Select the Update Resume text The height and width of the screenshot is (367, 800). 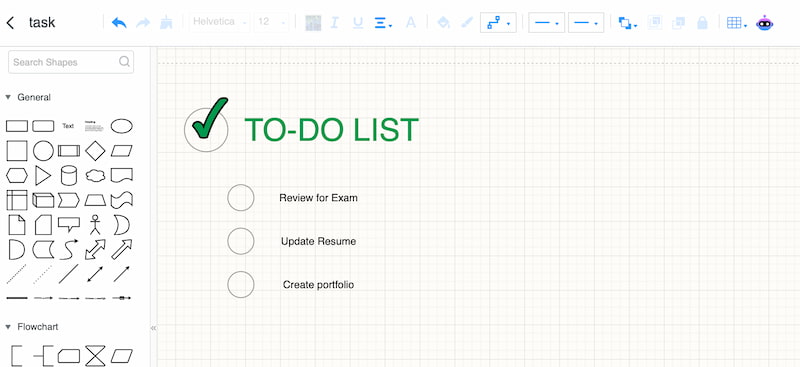point(318,241)
